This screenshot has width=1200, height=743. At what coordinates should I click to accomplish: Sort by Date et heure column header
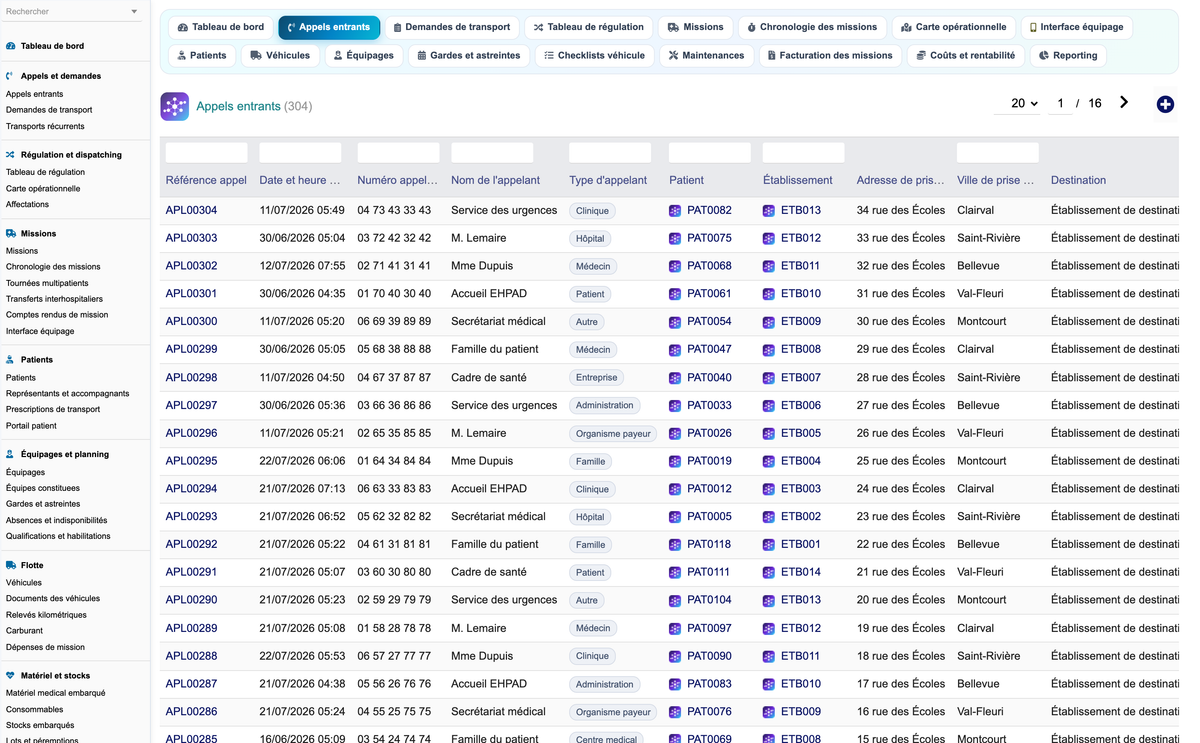tap(299, 180)
